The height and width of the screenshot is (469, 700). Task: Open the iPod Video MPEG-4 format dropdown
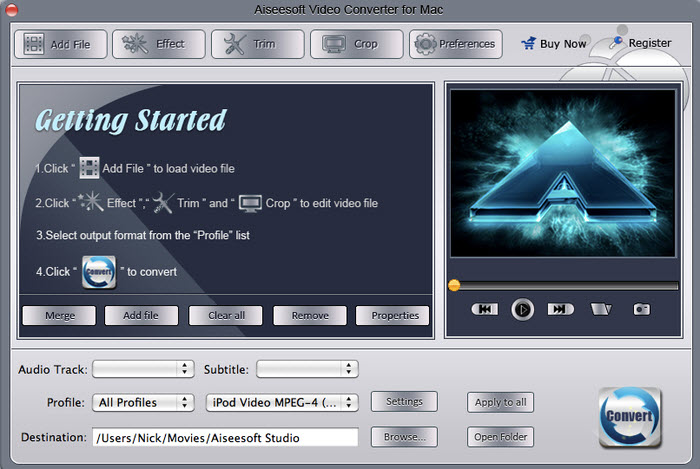tap(282, 403)
